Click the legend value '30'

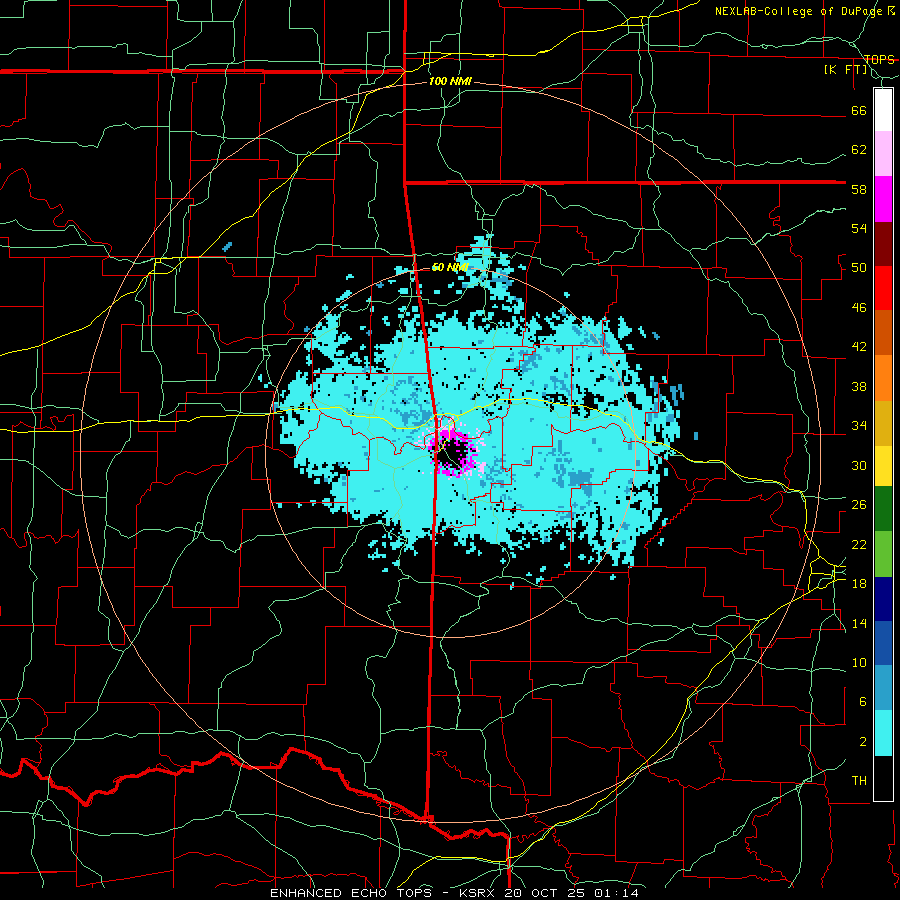point(859,465)
